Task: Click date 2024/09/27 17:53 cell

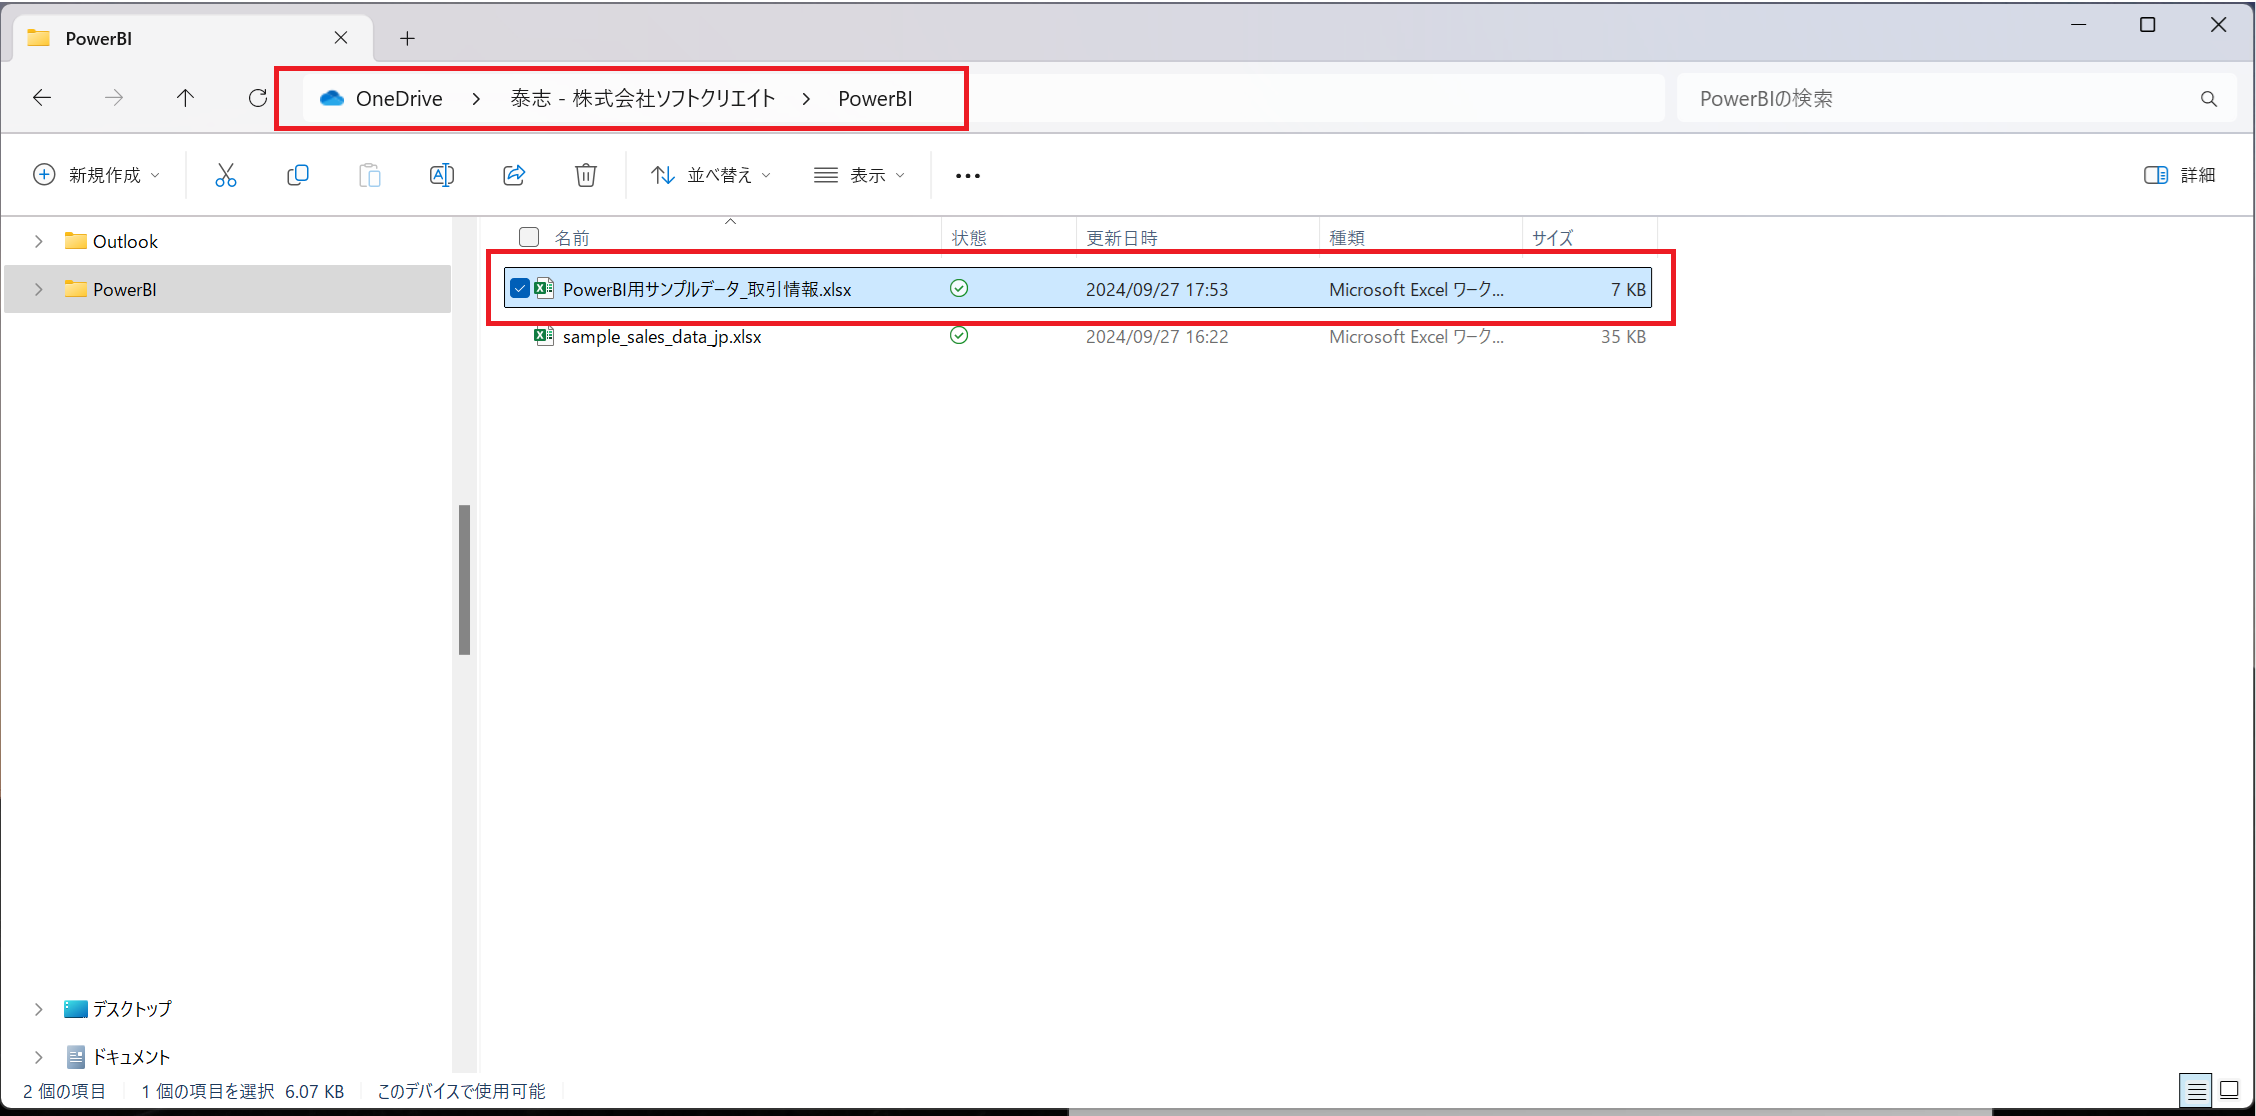Action: 1157,289
